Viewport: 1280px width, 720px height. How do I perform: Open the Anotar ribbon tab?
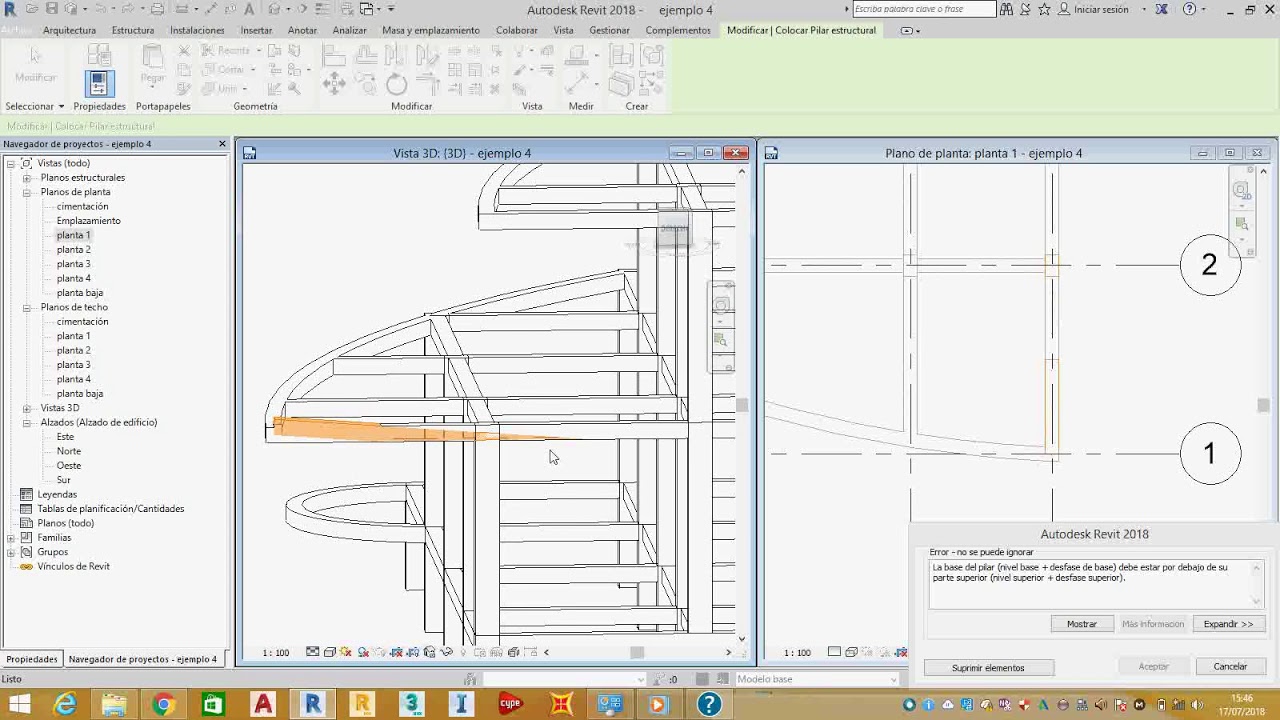tap(302, 30)
